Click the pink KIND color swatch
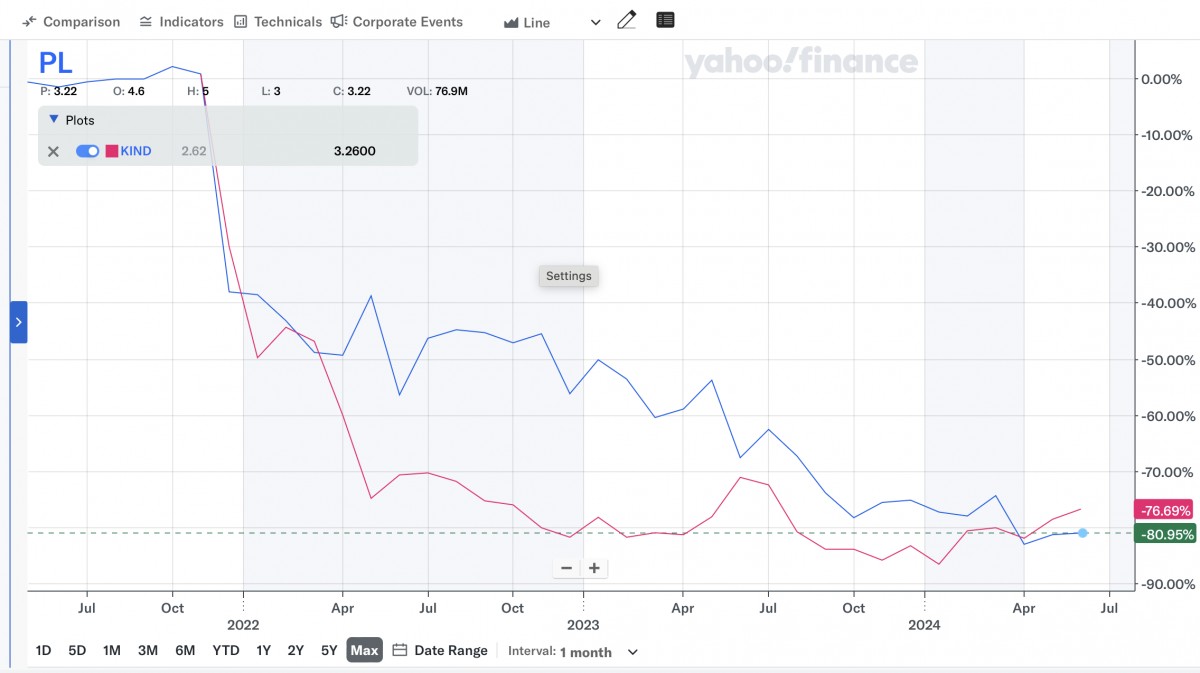The width and height of the screenshot is (1200, 673). [112, 151]
